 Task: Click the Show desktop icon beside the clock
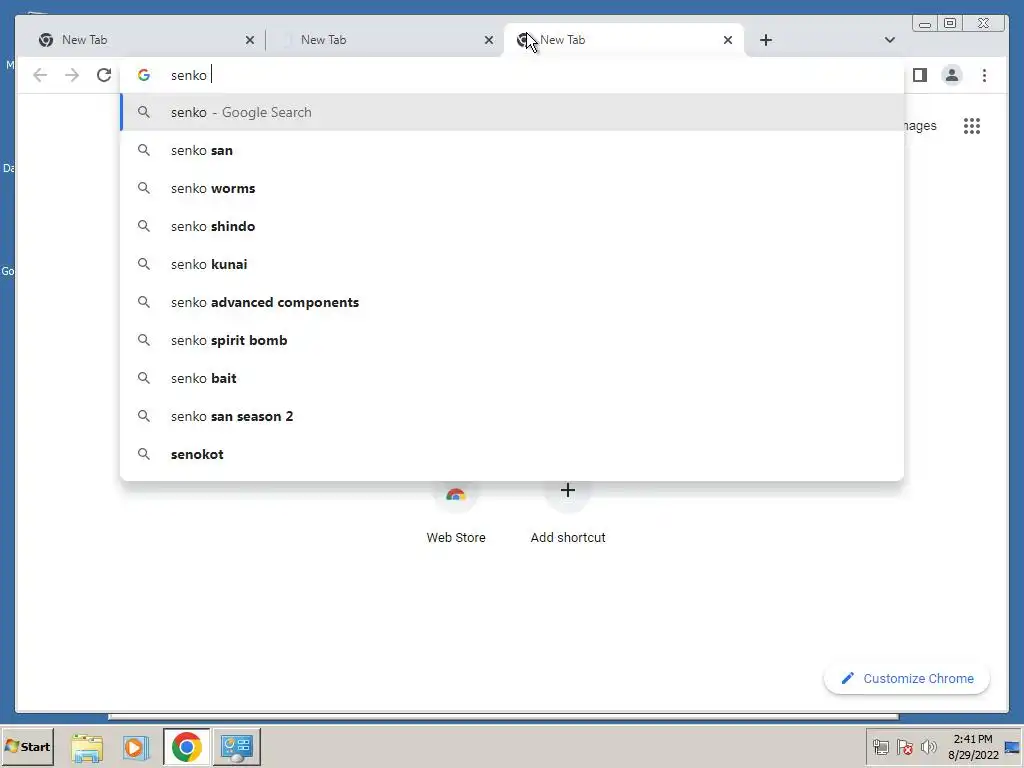1013,746
